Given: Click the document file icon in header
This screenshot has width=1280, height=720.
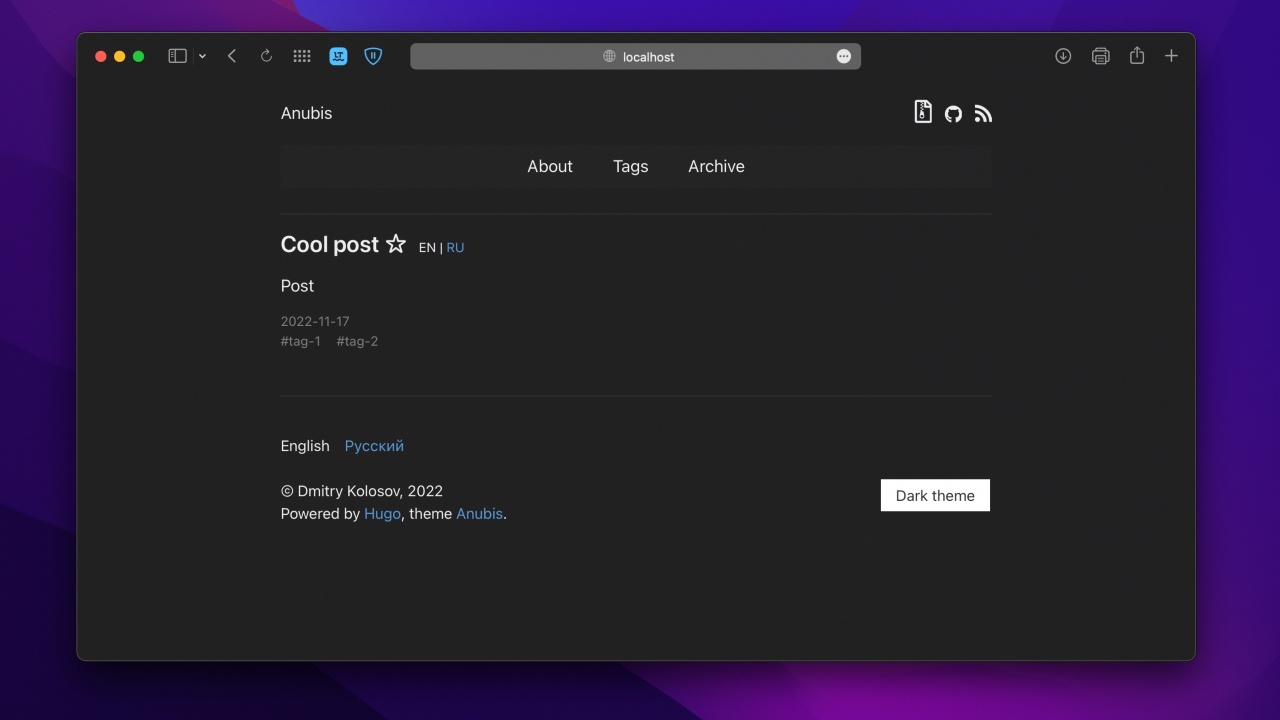Looking at the screenshot, I should (x=923, y=112).
